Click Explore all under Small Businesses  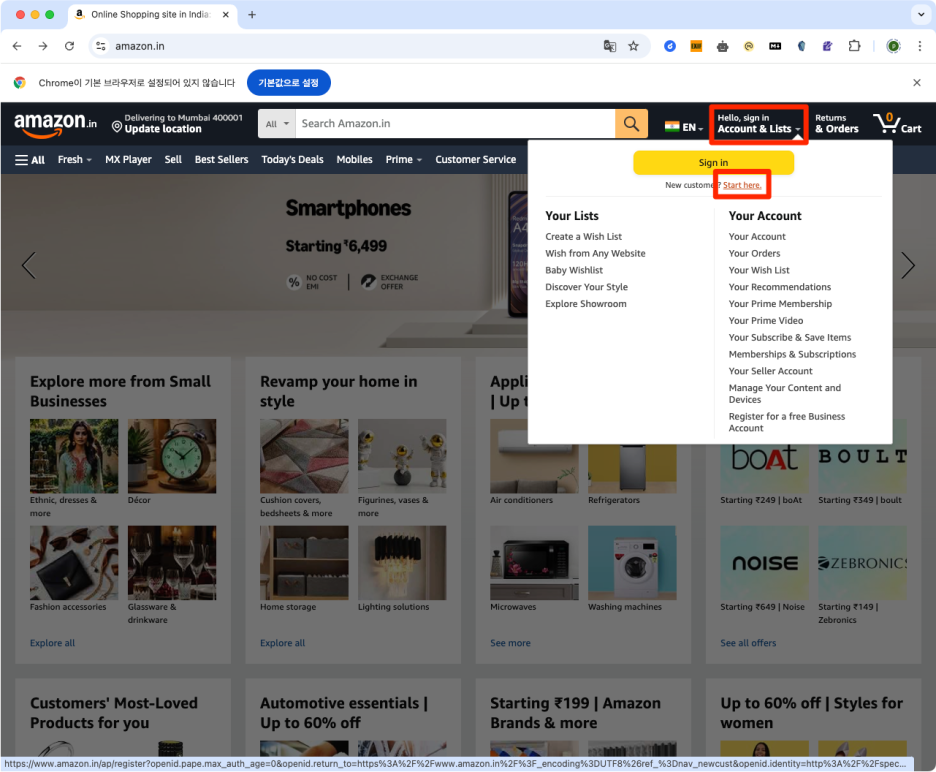[53, 643]
